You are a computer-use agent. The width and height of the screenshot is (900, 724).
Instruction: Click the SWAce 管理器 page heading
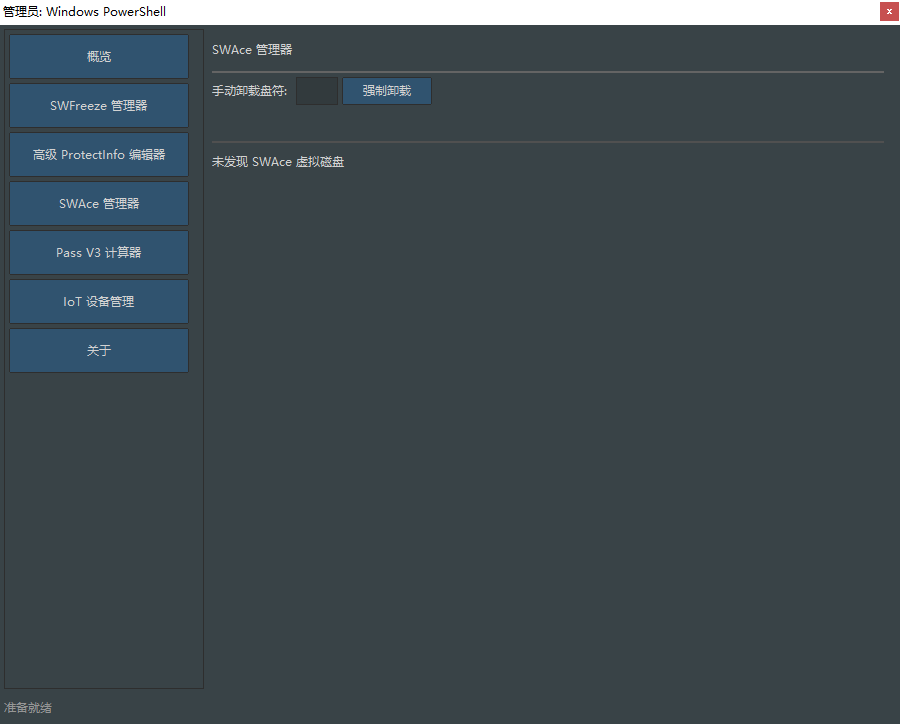[x=252, y=50]
